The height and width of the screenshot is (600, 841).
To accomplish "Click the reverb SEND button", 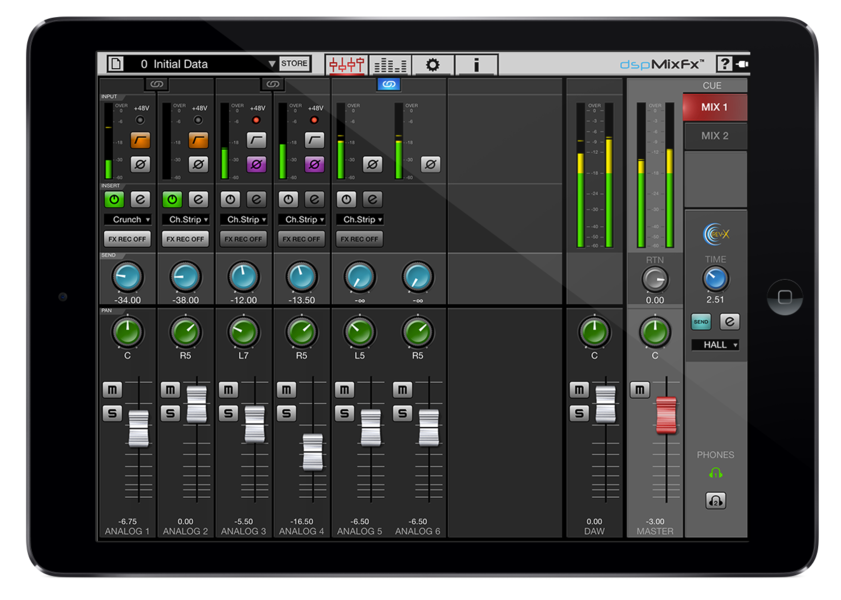I will 700,322.
